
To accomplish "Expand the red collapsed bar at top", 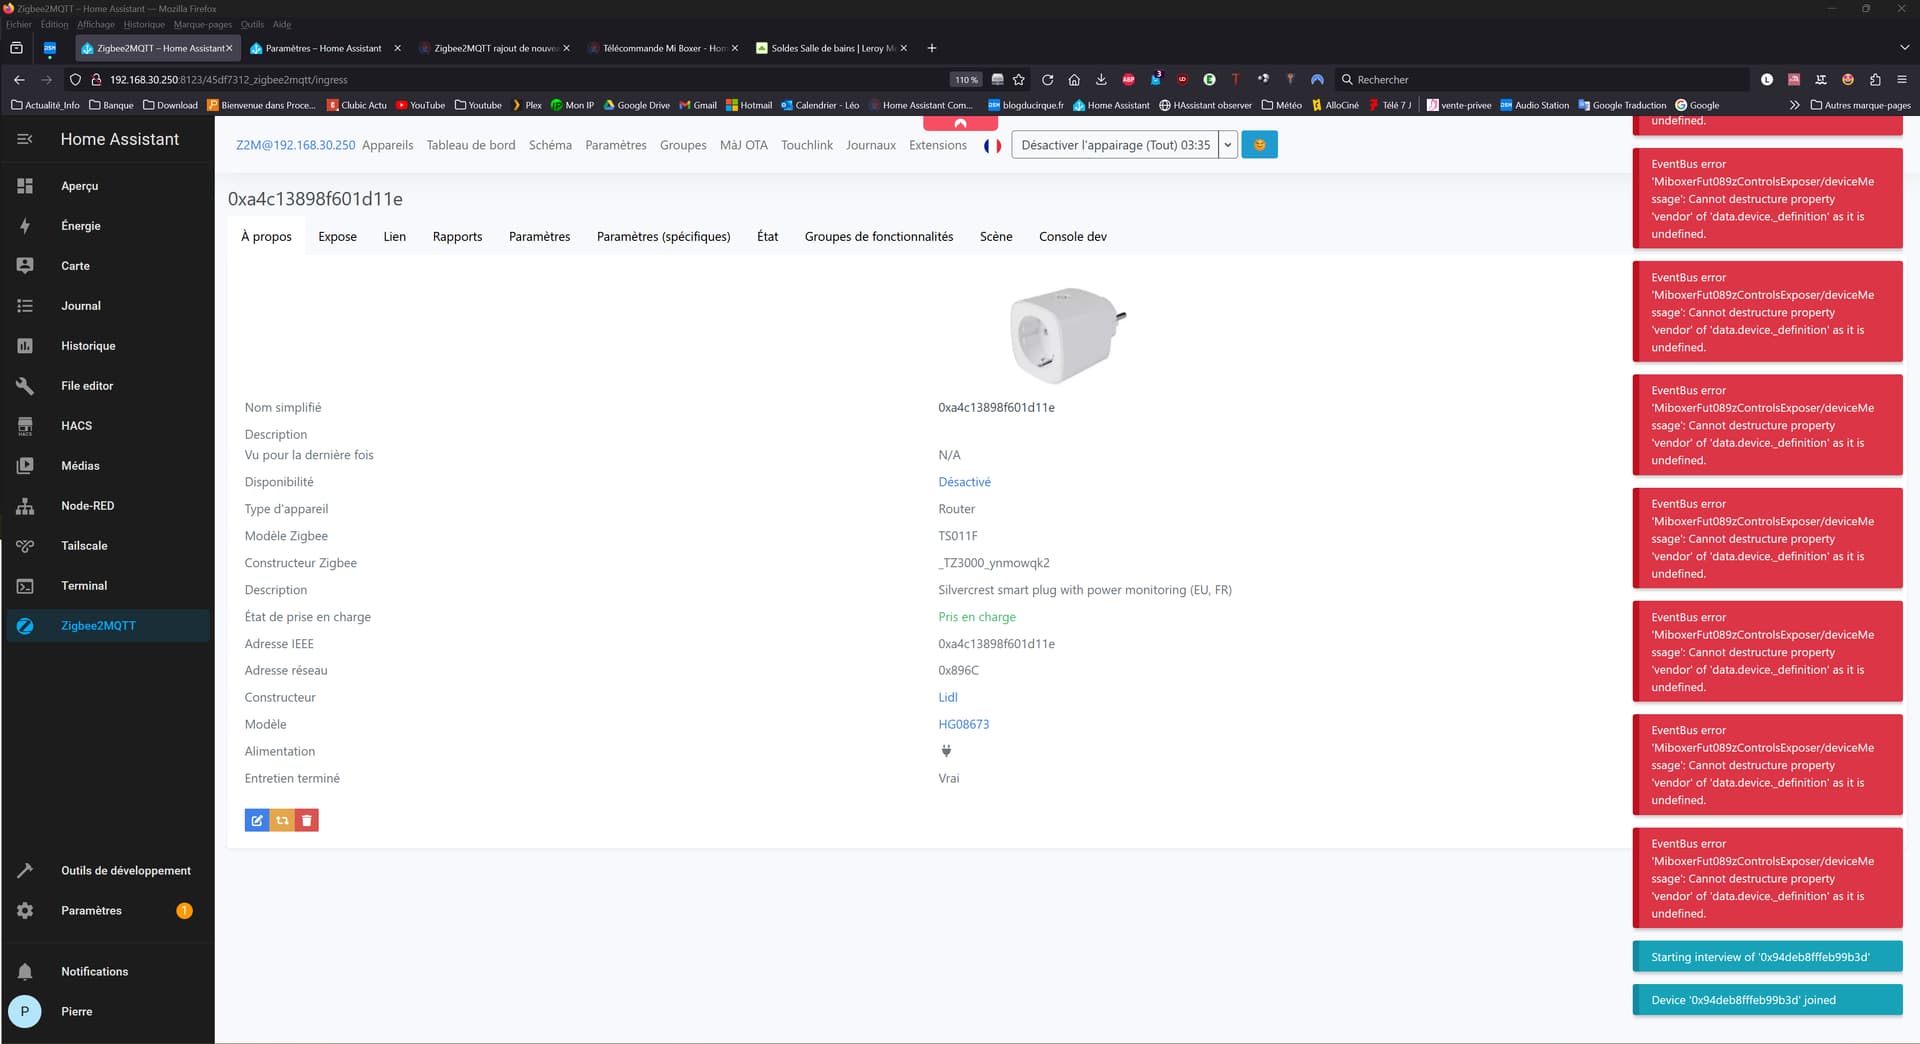I will pyautogui.click(x=960, y=124).
